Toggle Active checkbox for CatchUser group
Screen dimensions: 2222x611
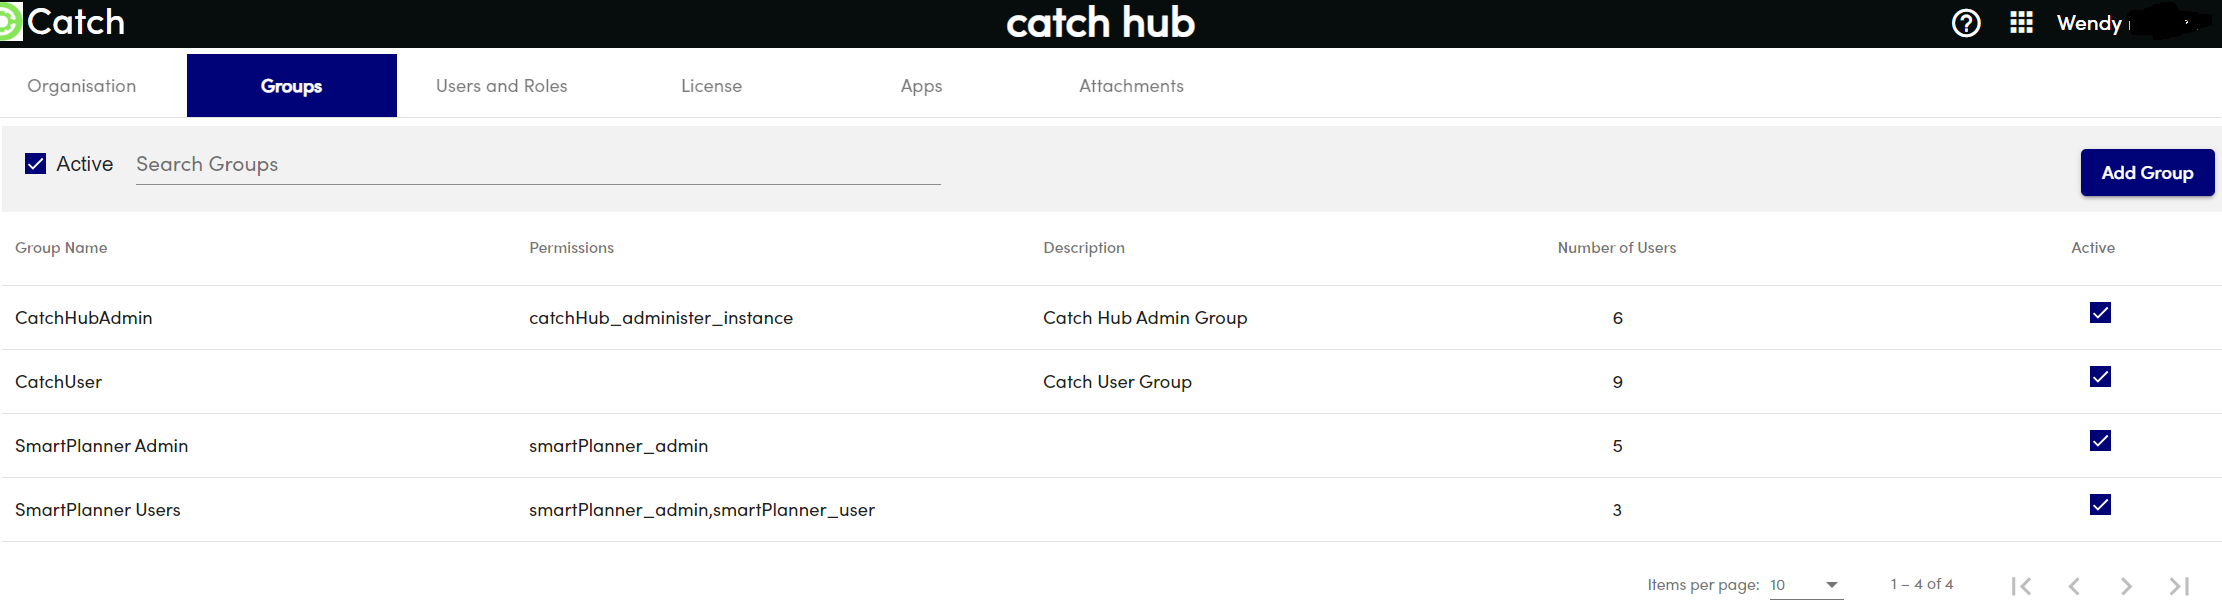point(2100,377)
